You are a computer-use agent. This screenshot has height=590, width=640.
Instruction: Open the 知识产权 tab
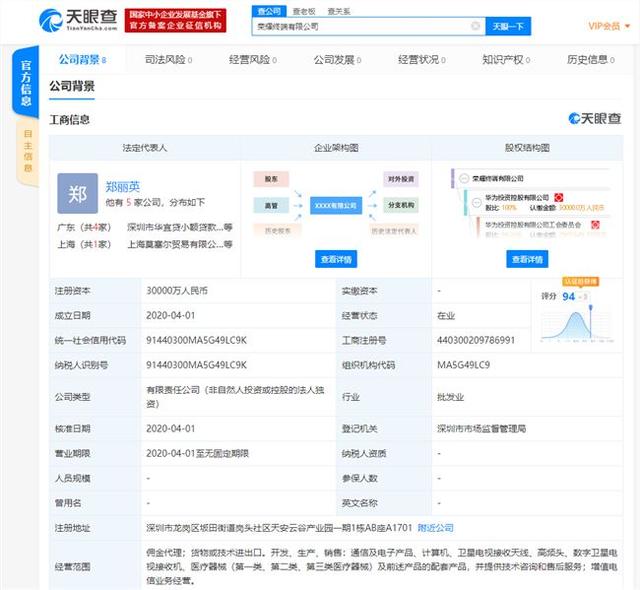[506, 60]
